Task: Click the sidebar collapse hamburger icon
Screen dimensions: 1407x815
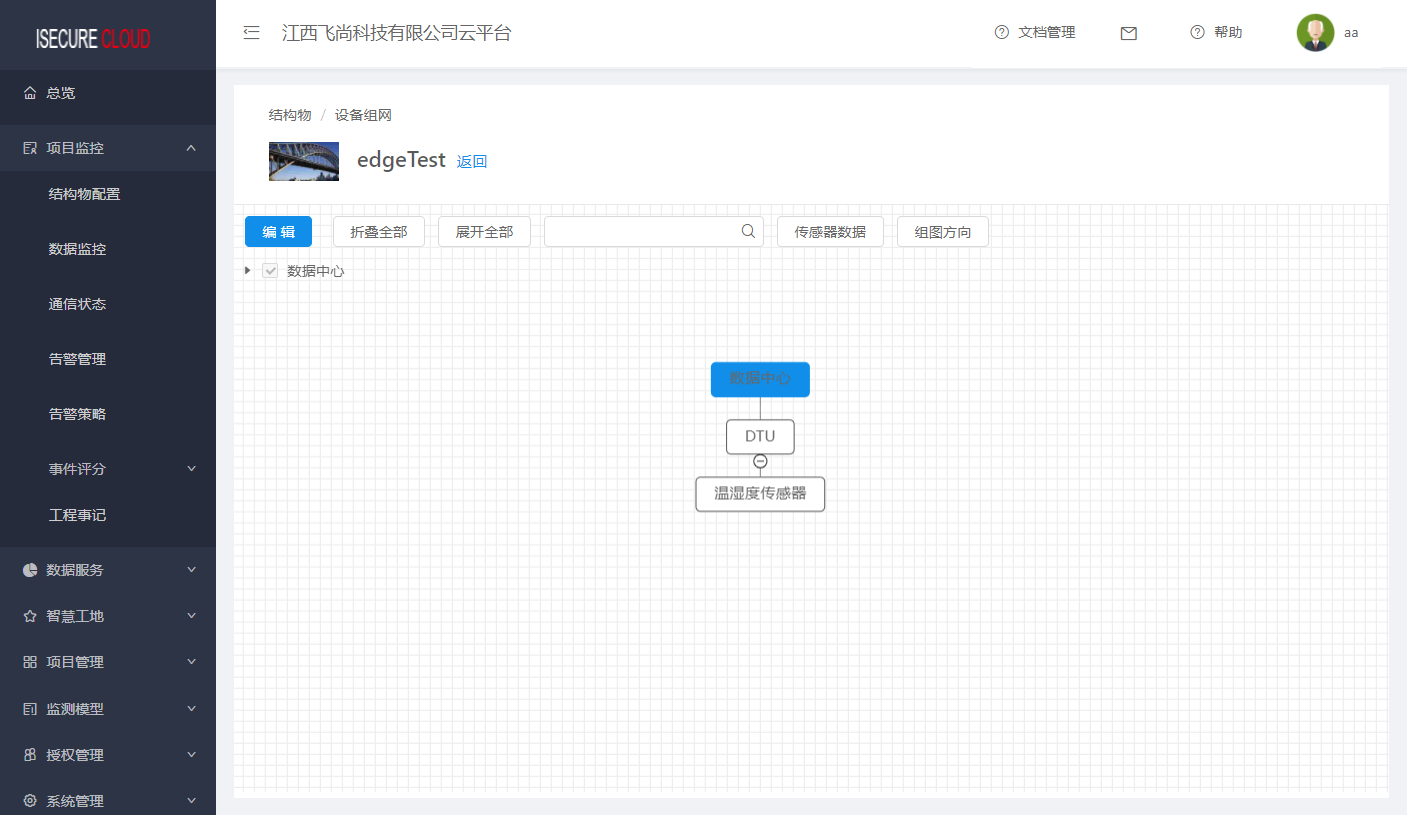Action: tap(252, 33)
